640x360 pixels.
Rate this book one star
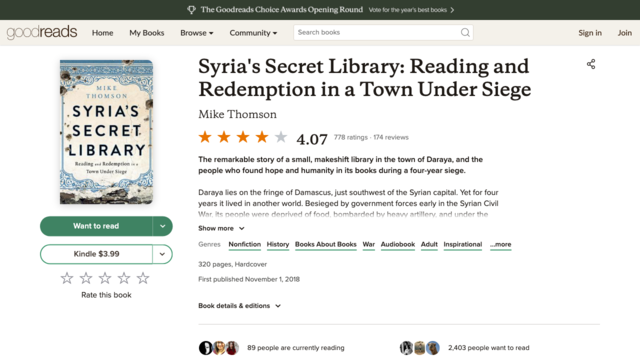tap(67, 278)
